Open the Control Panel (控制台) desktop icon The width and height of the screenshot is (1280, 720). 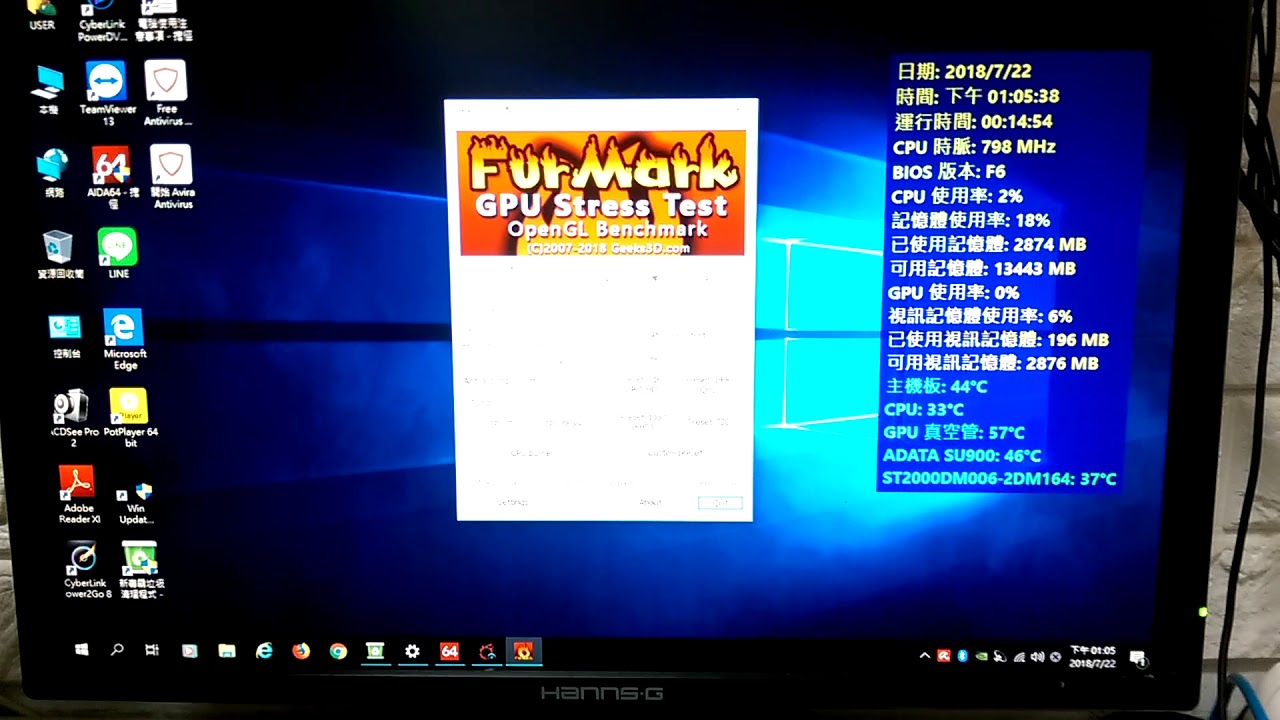(65, 335)
